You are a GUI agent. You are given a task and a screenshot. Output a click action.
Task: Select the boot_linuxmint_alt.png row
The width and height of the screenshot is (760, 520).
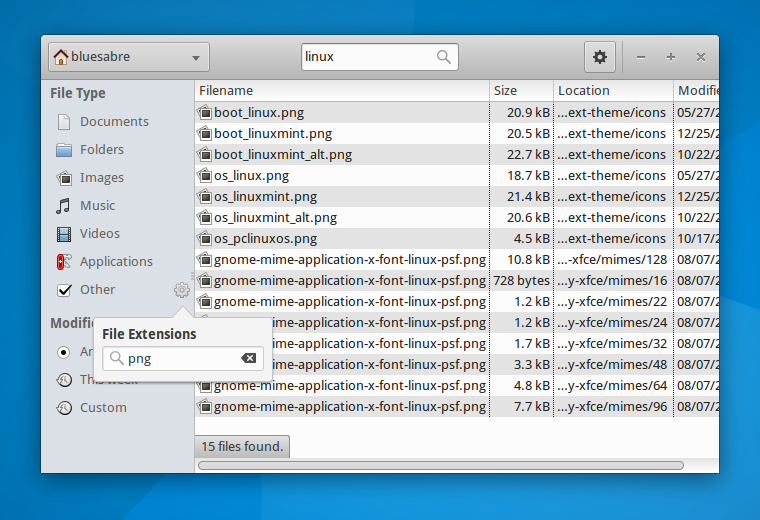(x=457, y=155)
